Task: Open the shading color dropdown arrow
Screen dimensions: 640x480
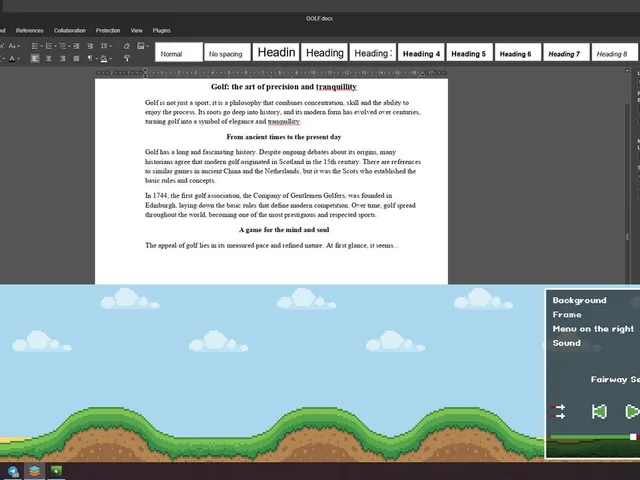Action: [x=110, y=59]
